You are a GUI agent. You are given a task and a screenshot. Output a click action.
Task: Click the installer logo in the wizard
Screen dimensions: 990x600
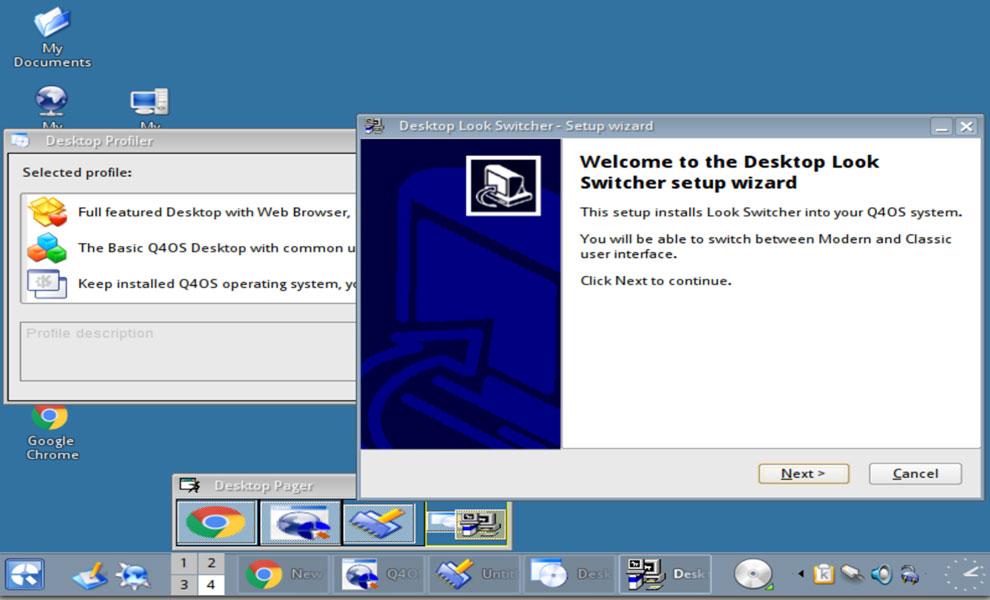(x=503, y=186)
